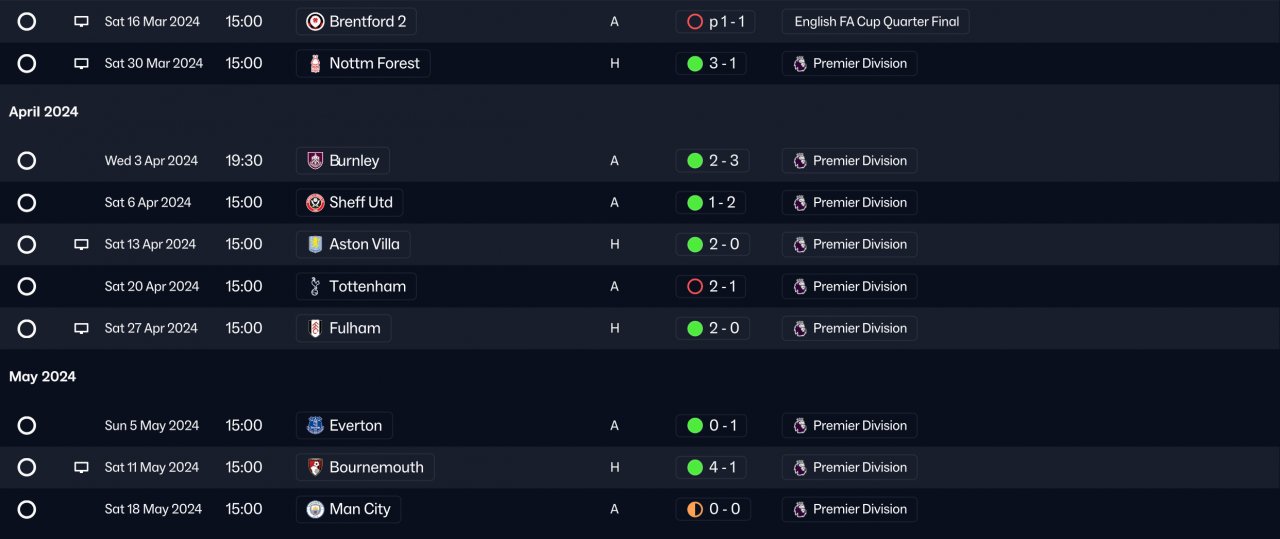
Task: Select the radio circle for Nottm Forest match
Action: point(27,64)
